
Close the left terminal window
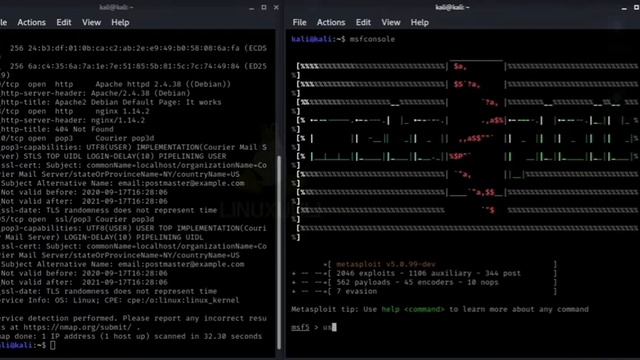tap(276, 7)
